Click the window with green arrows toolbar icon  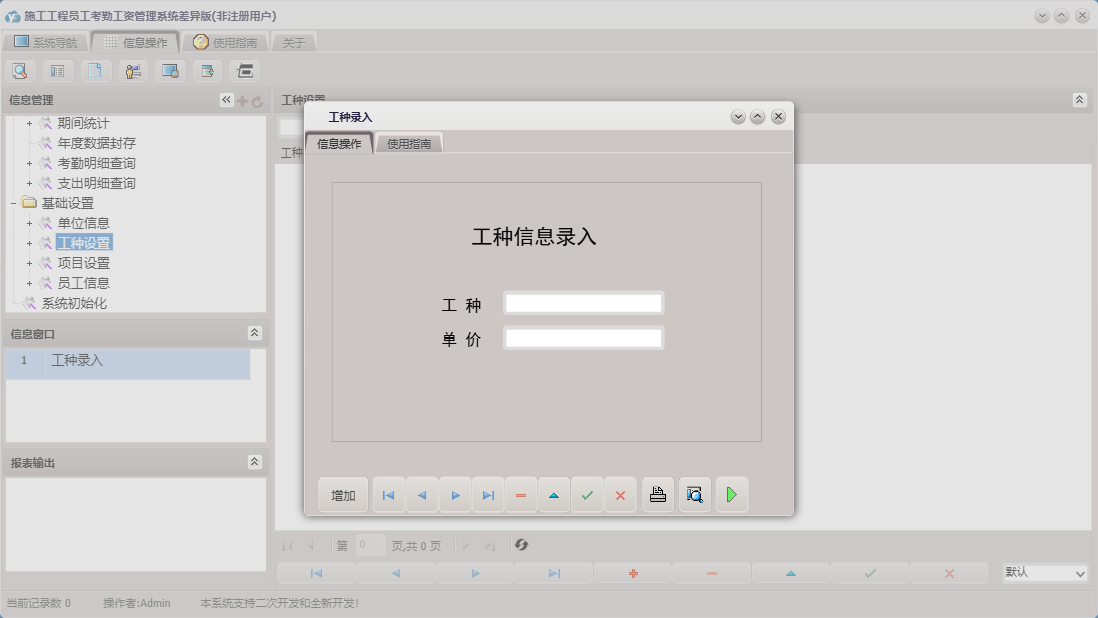tap(207, 71)
